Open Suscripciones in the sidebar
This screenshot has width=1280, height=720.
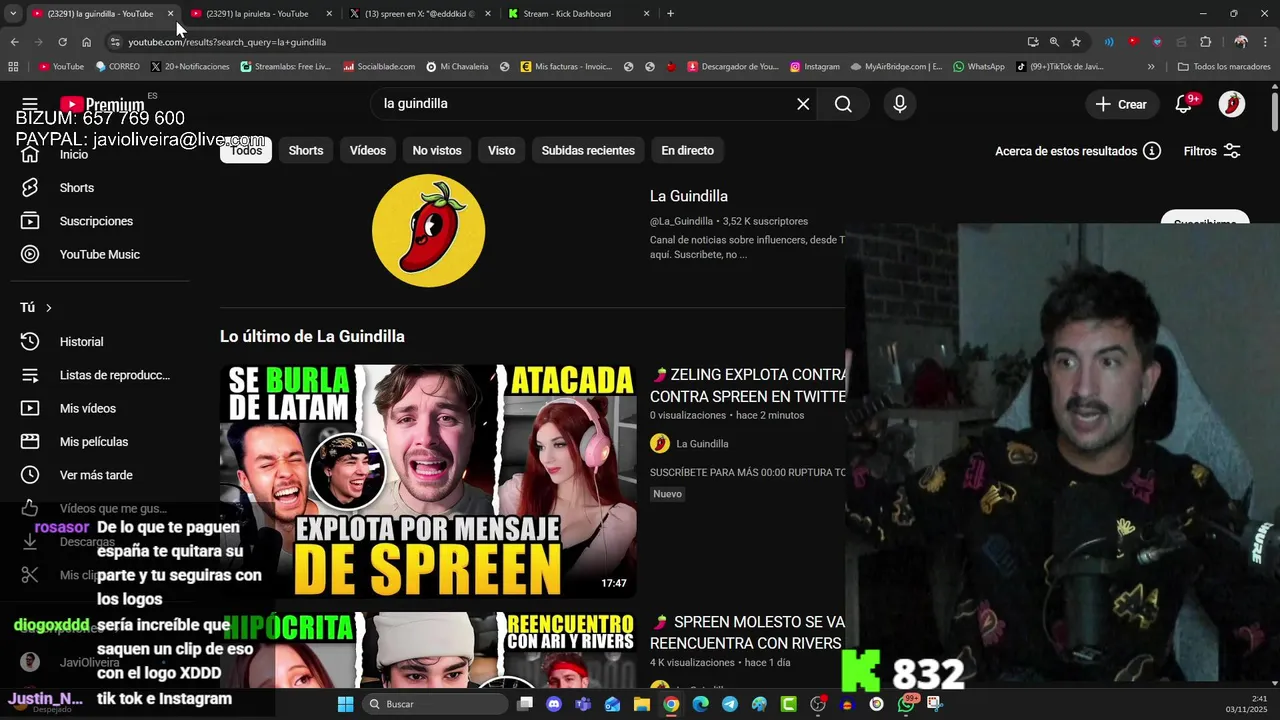96,221
